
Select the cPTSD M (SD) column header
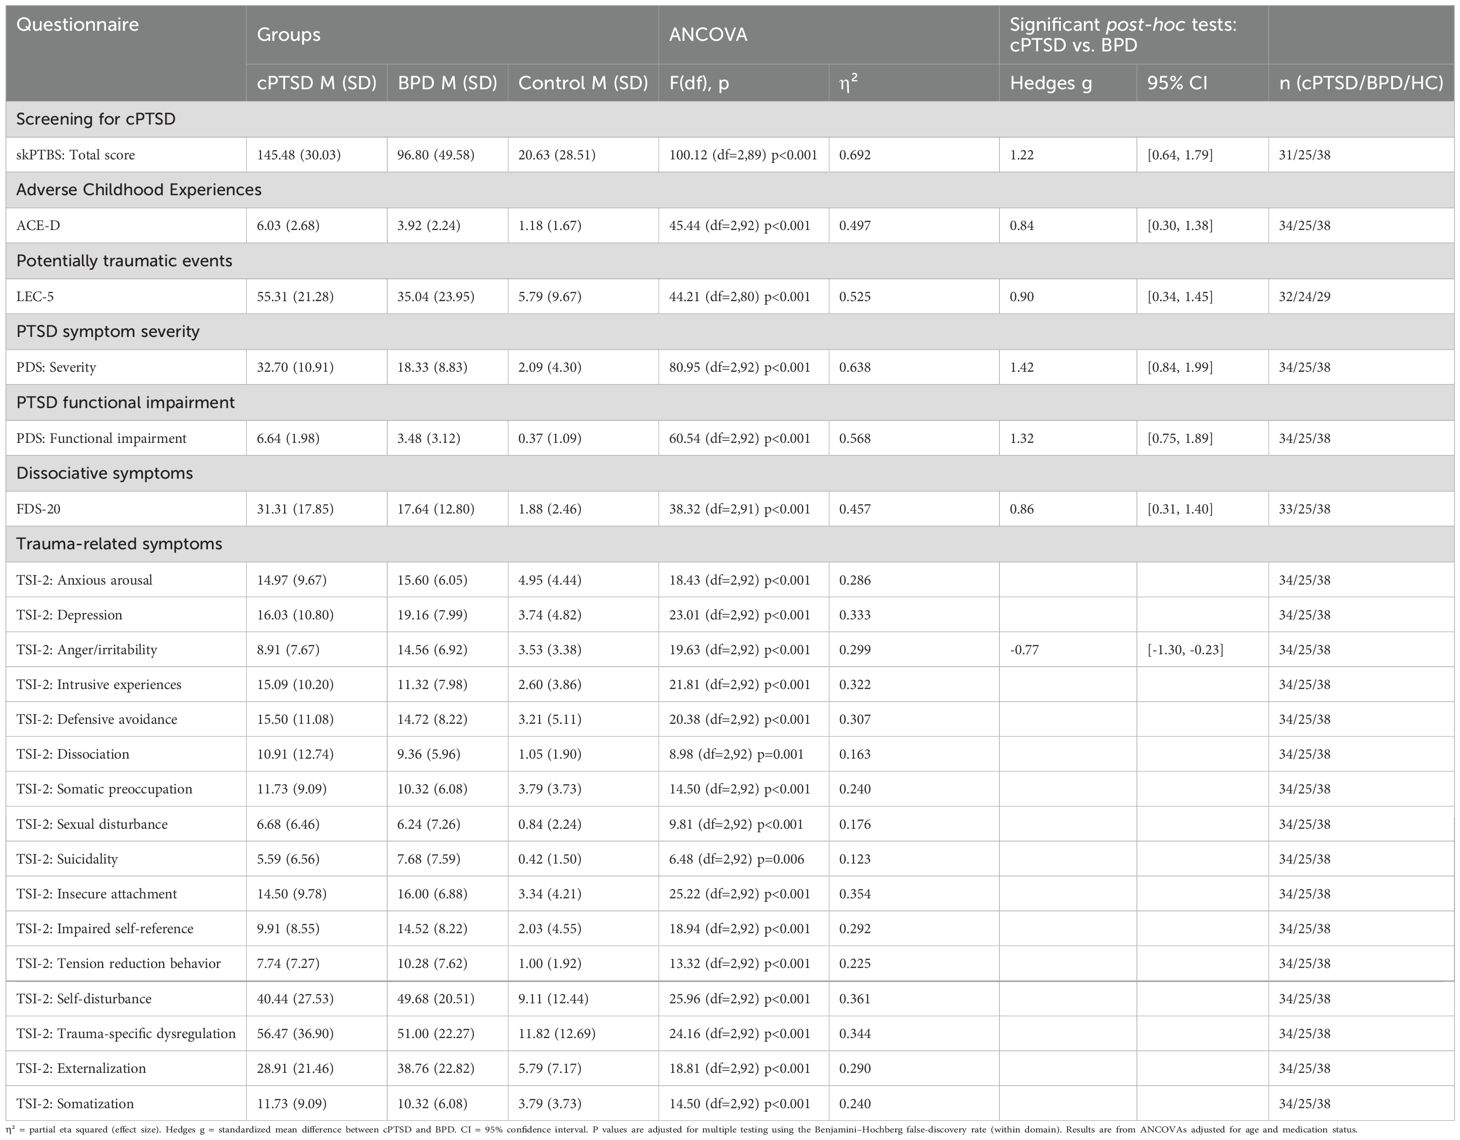tap(316, 83)
